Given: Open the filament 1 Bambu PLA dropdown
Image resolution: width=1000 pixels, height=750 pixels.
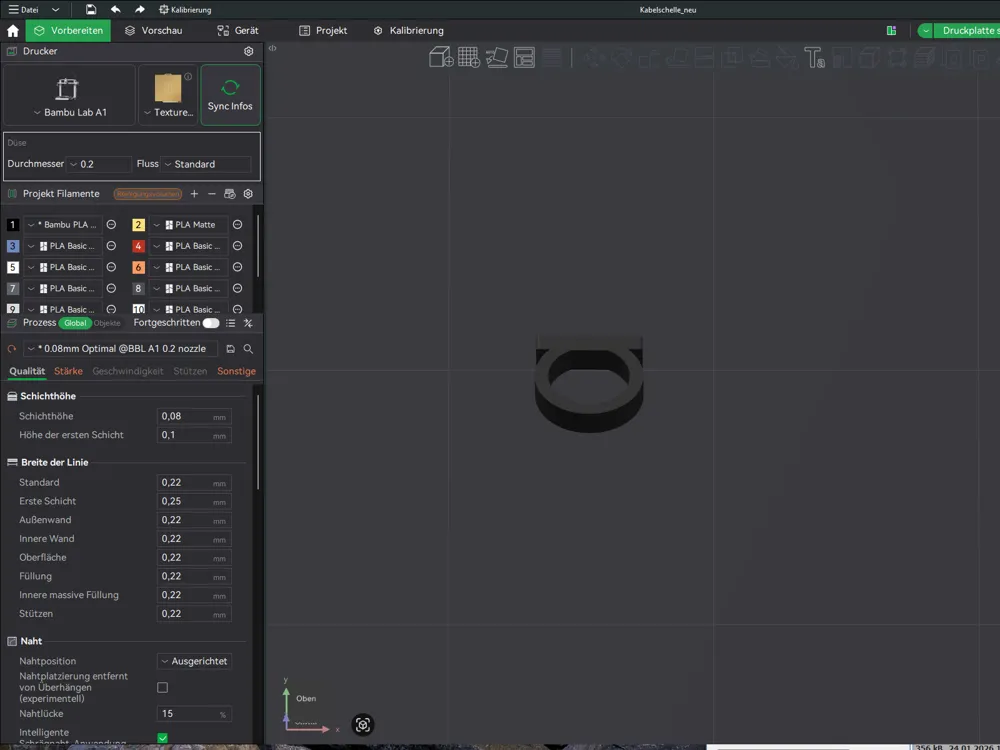Looking at the screenshot, I should click(x=62, y=224).
